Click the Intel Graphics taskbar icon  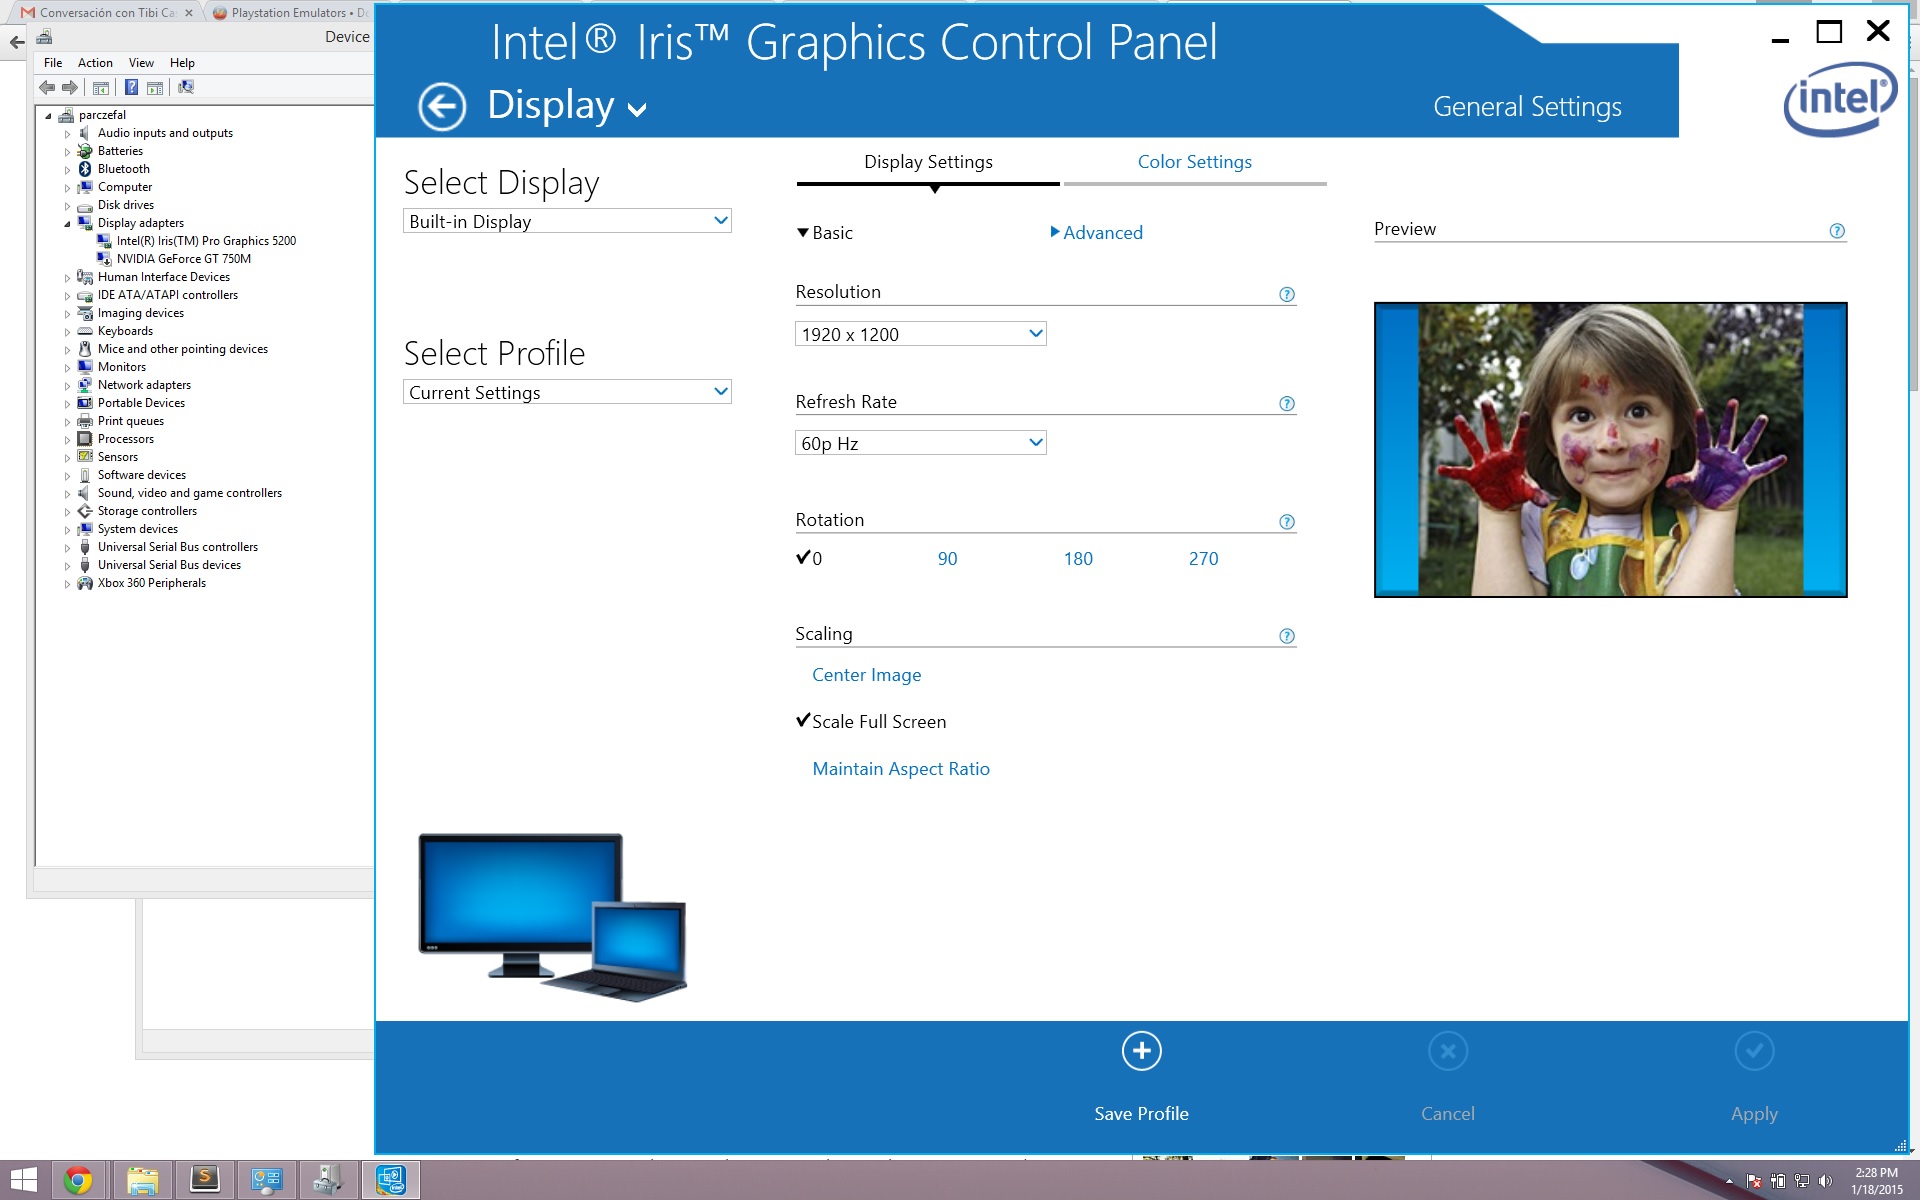click(x=390, y=1180)
